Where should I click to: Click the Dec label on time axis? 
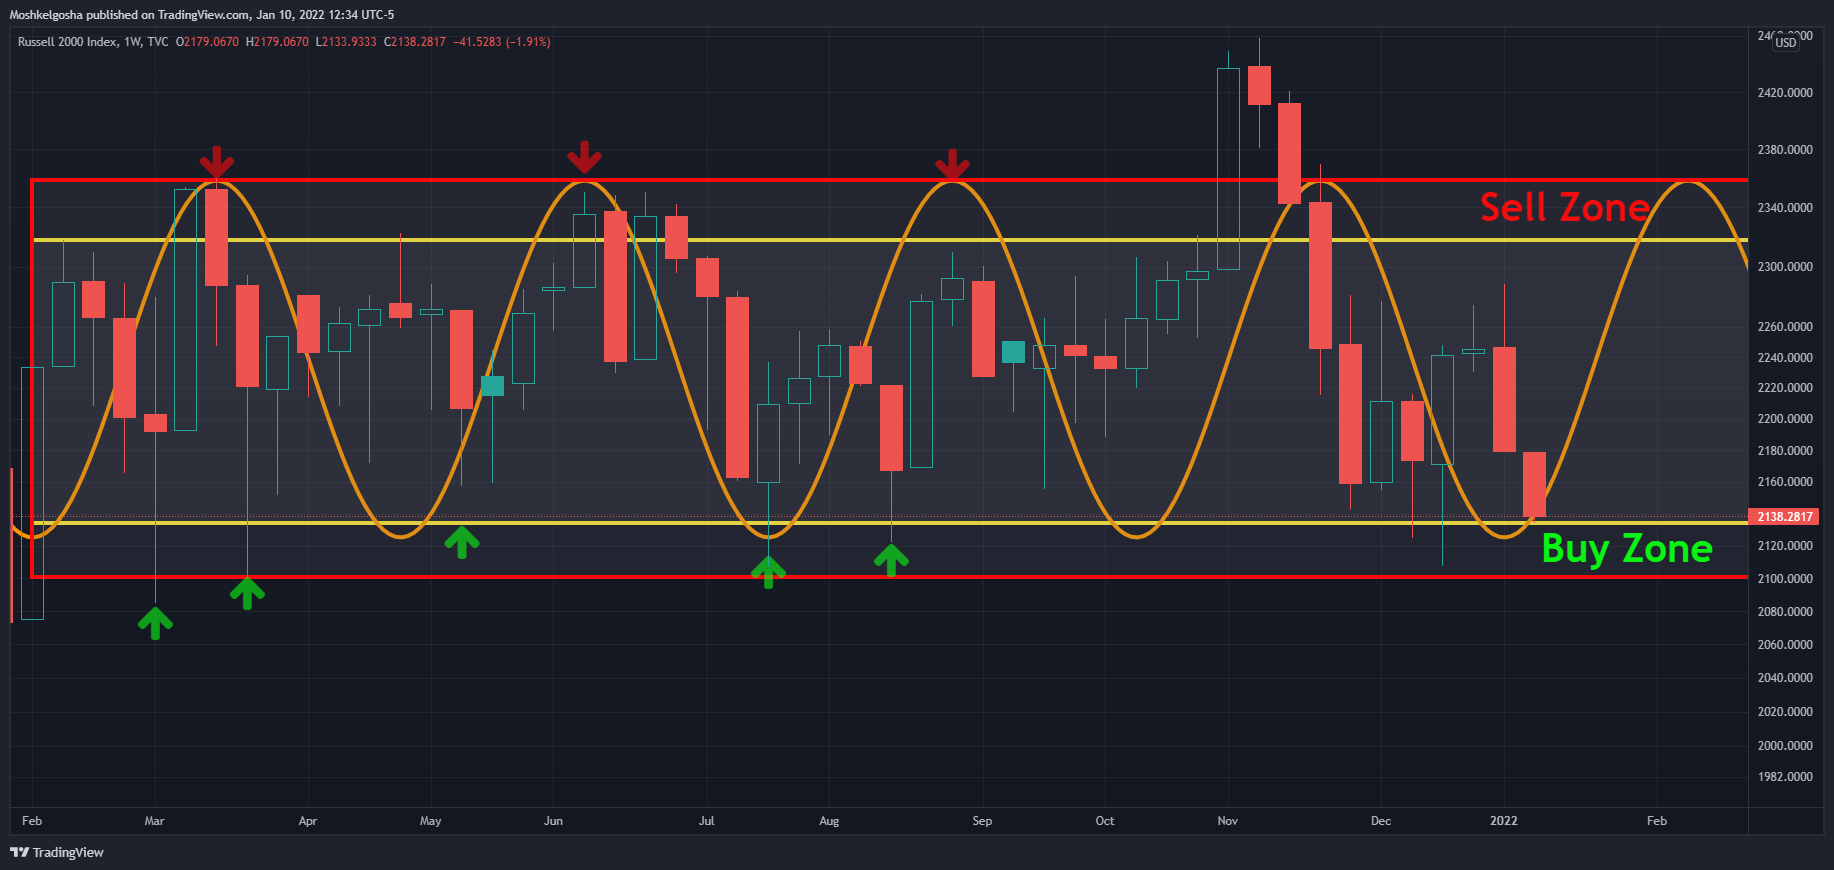[1381, 821]
